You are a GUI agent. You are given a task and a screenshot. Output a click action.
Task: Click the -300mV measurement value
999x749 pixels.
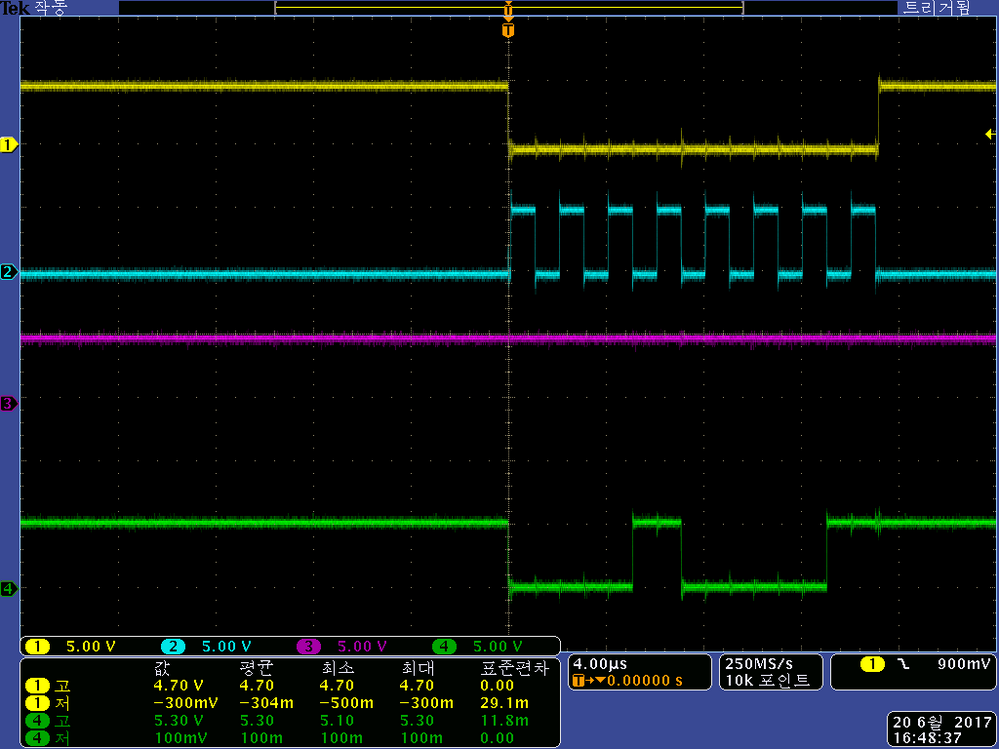point(186,703)
